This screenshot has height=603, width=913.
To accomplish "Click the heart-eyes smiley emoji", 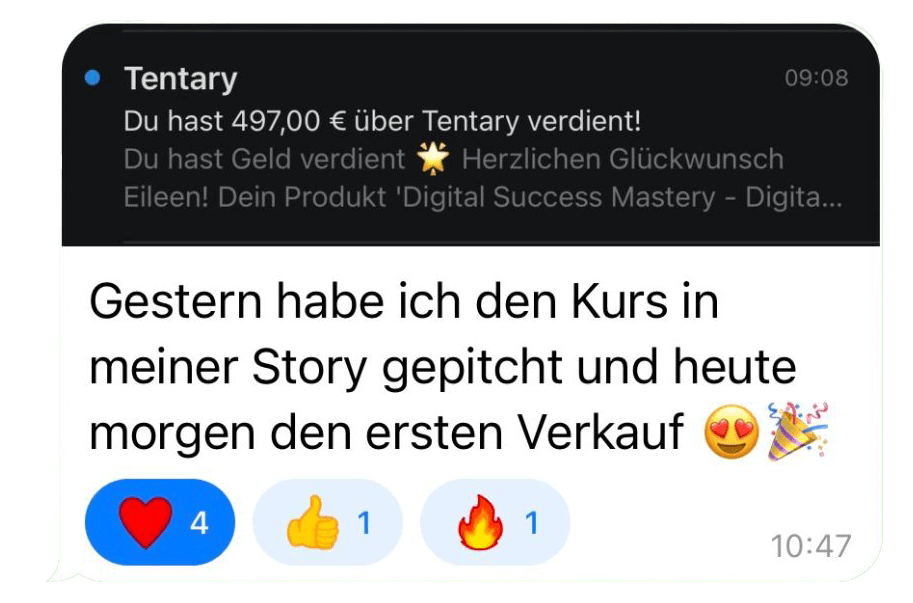I will [731, 431].
